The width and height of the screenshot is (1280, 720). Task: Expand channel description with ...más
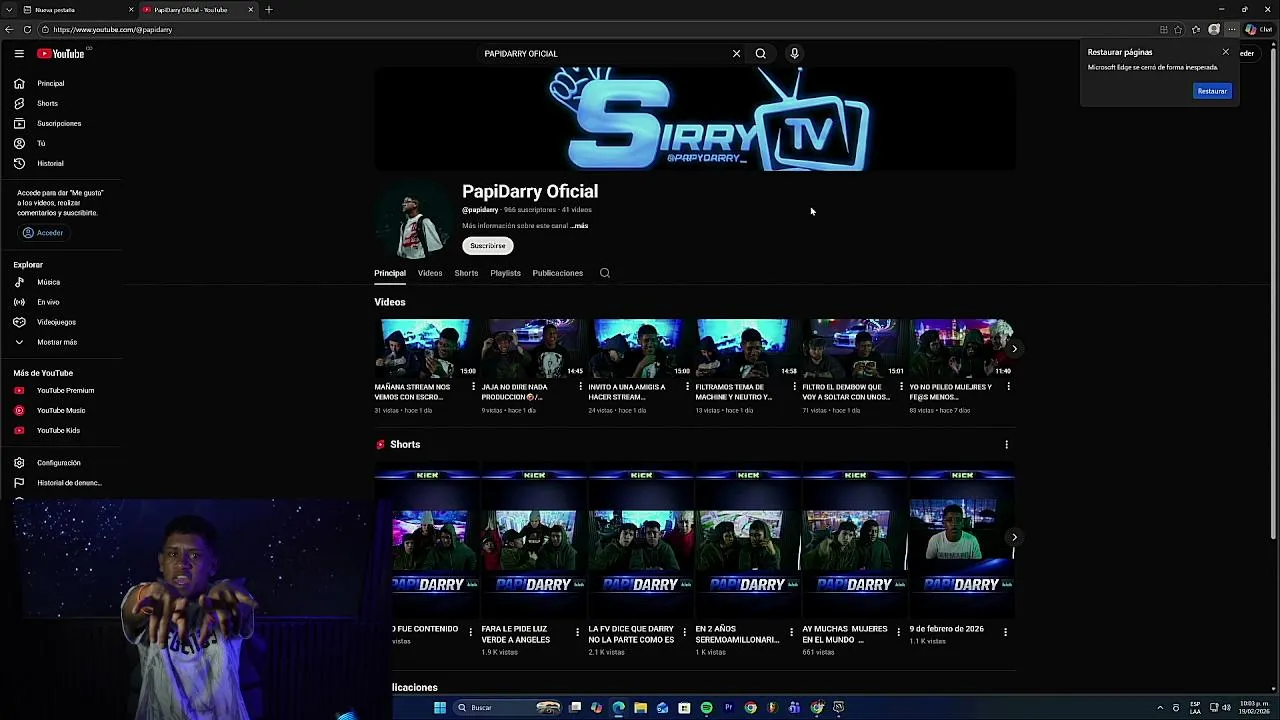coord(579,226)
